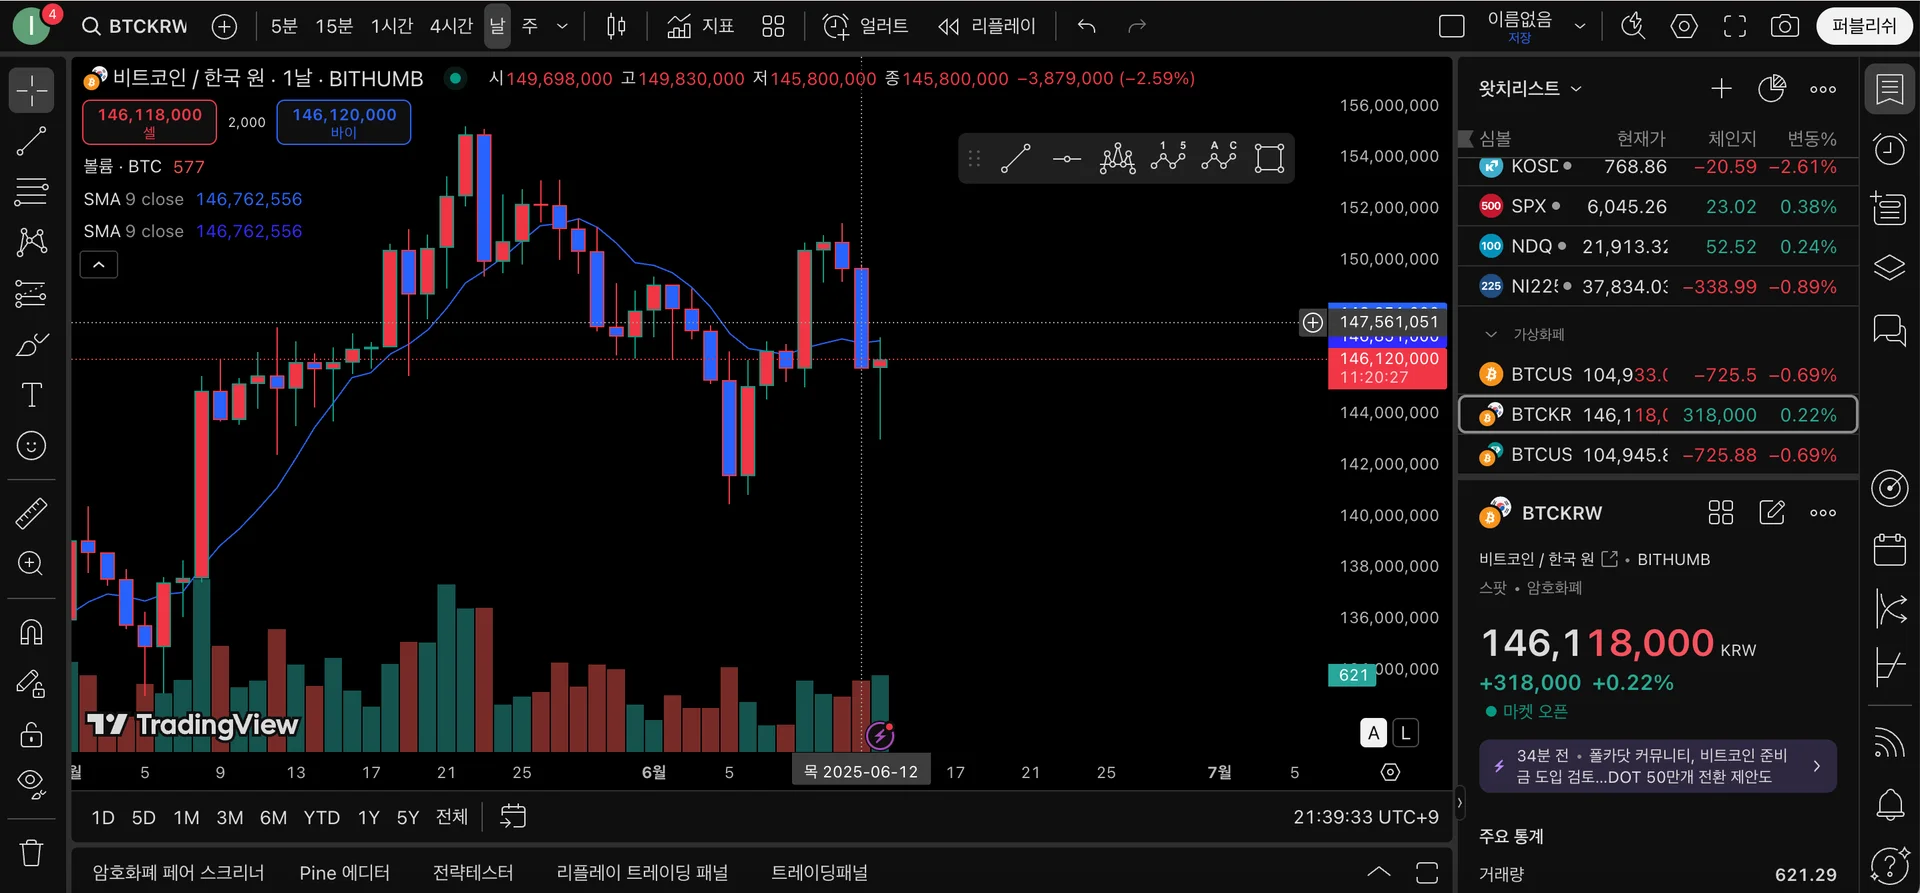Click the trash remove drawings icon
The image size is (1920, 893).
click(31, 853)
